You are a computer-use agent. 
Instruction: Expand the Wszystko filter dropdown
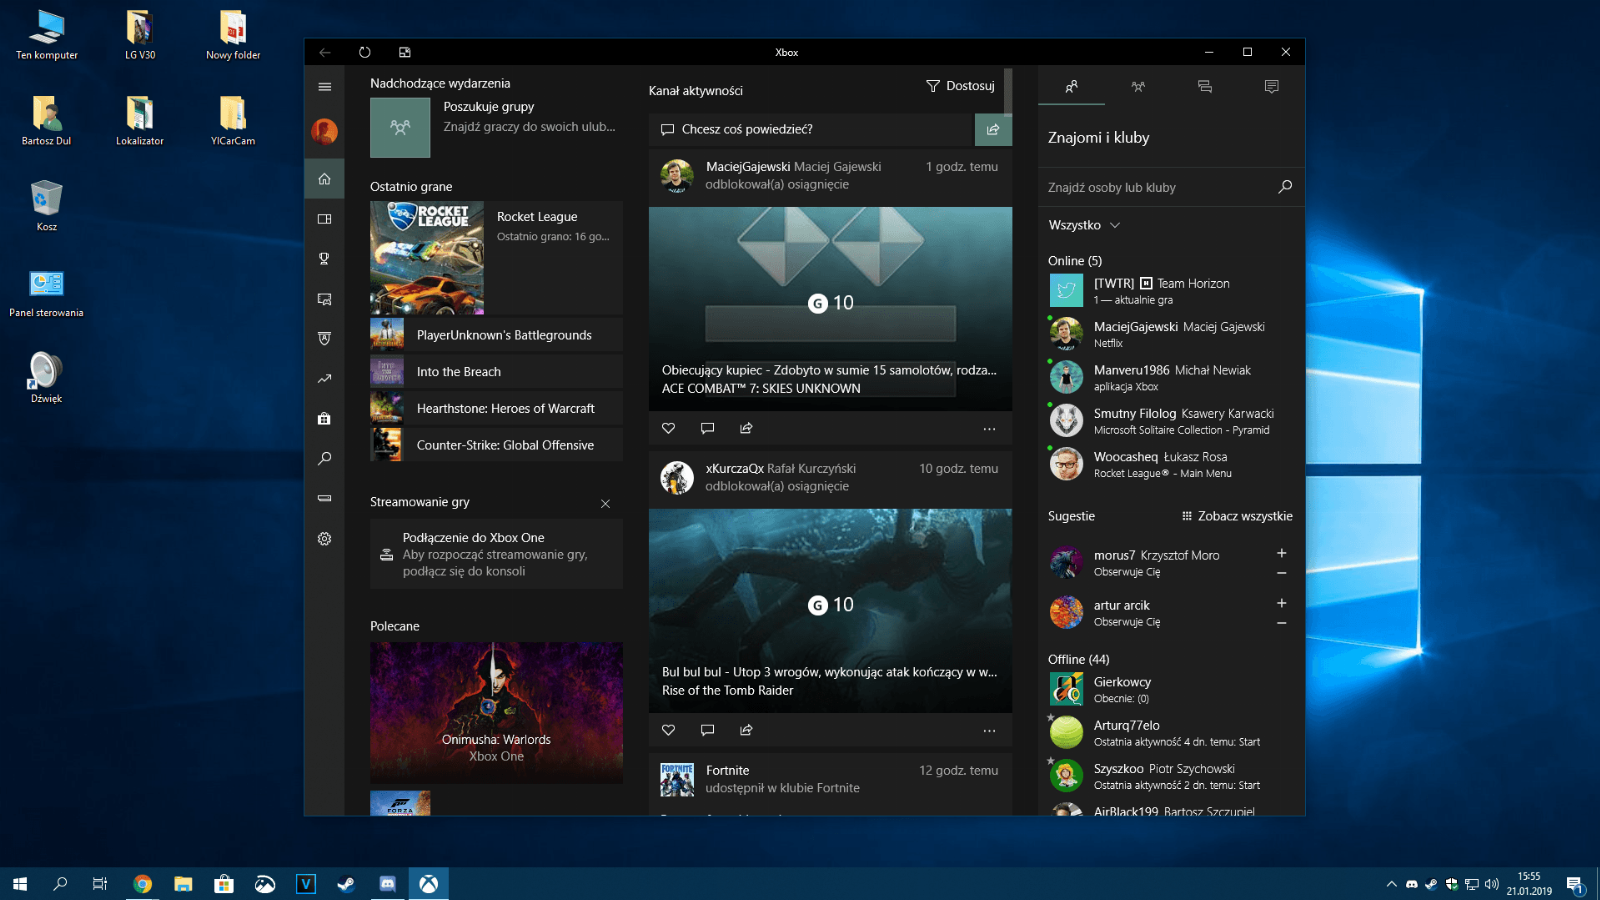click(x=1085, y=225)
